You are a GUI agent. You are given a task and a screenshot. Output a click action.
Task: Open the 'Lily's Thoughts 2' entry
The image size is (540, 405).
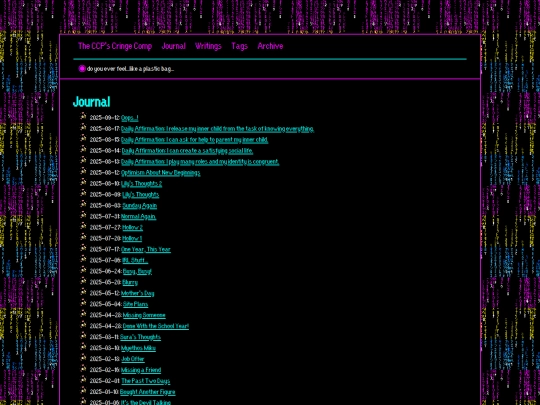pos(142,184)
